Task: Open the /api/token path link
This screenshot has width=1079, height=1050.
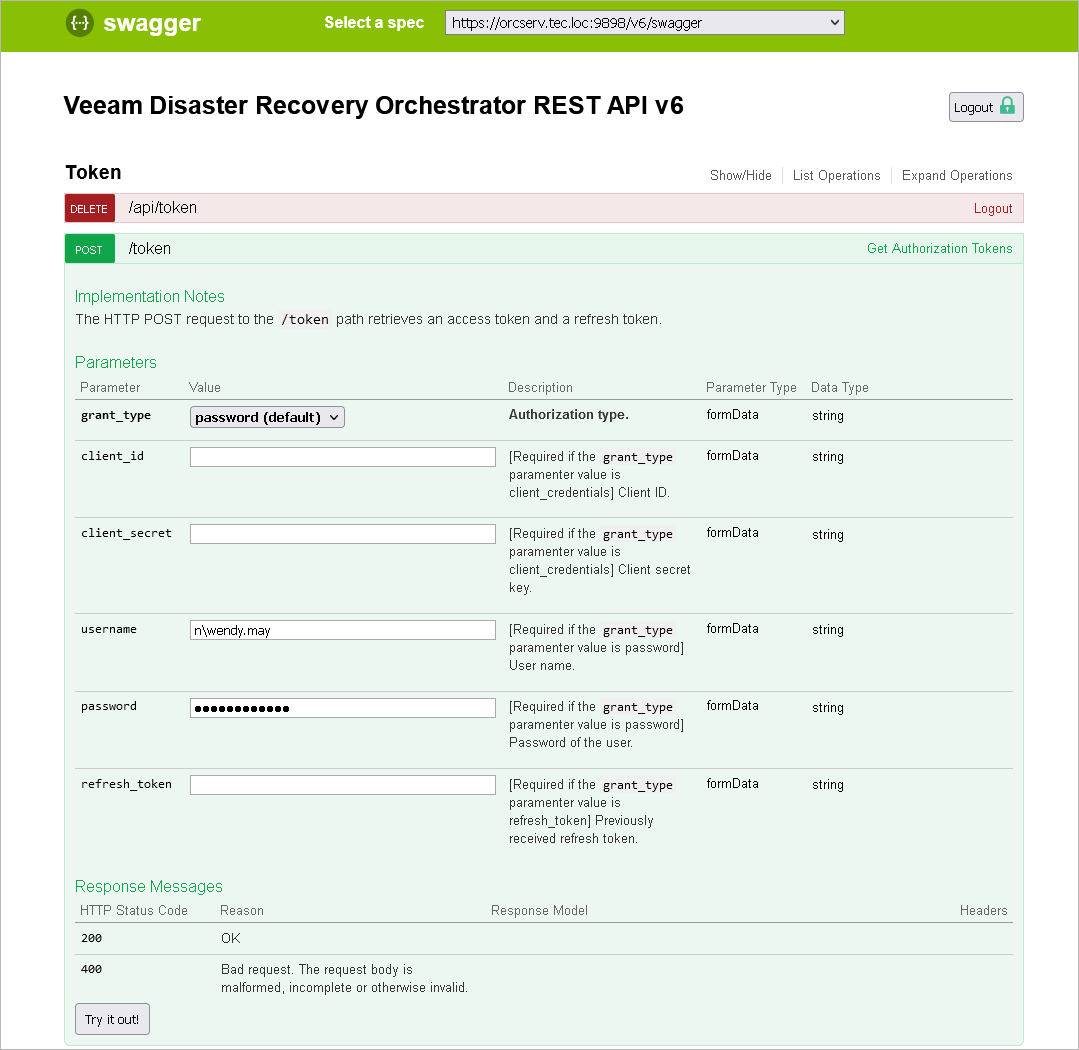Action: point(162,208)
